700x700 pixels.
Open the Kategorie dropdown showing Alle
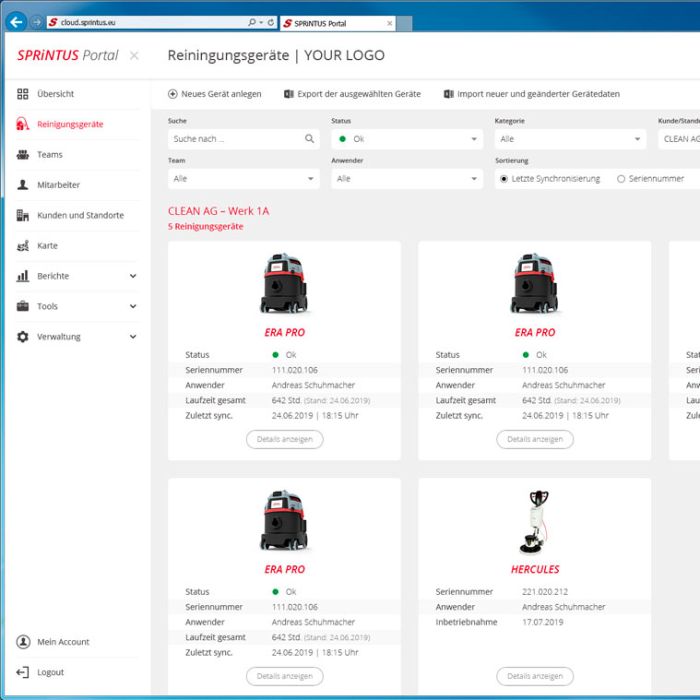pos(571,139)
